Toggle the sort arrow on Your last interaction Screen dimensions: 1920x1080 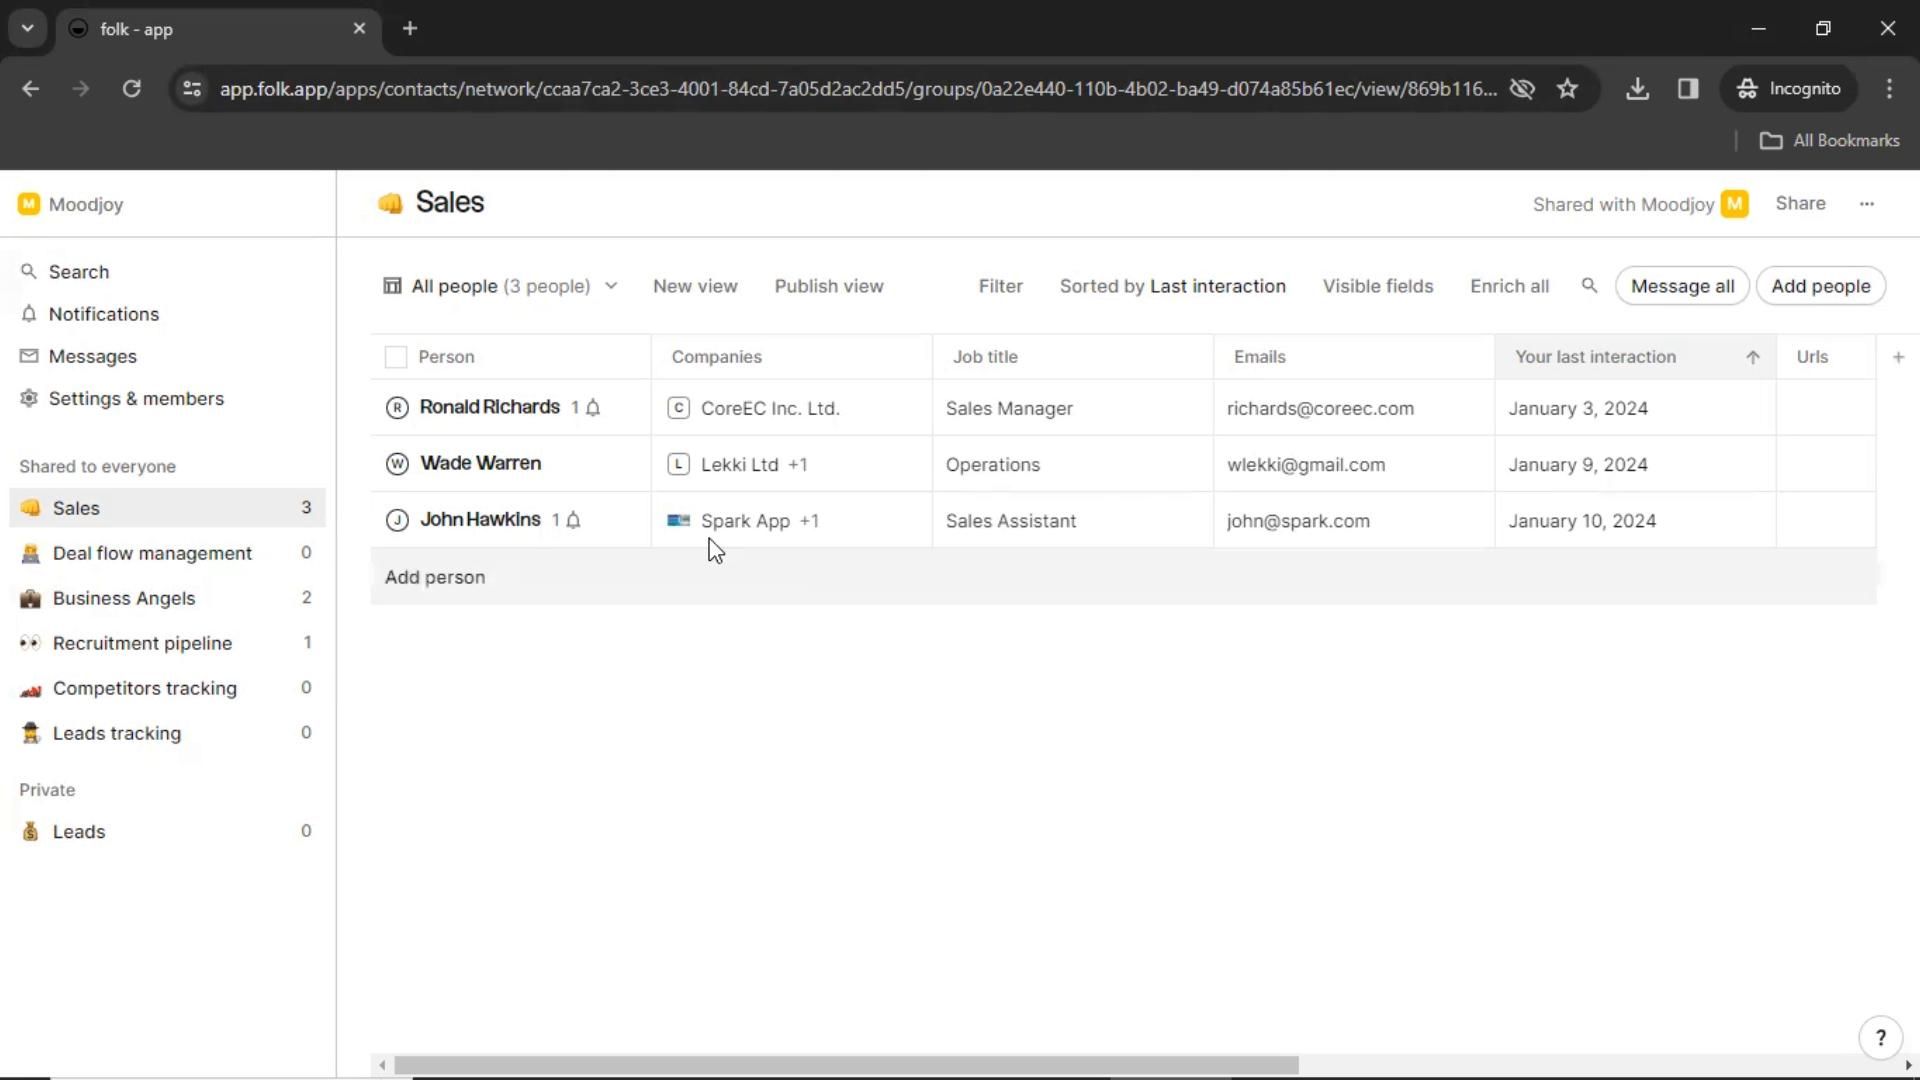pyautogui.click(x=1752, y=358)
